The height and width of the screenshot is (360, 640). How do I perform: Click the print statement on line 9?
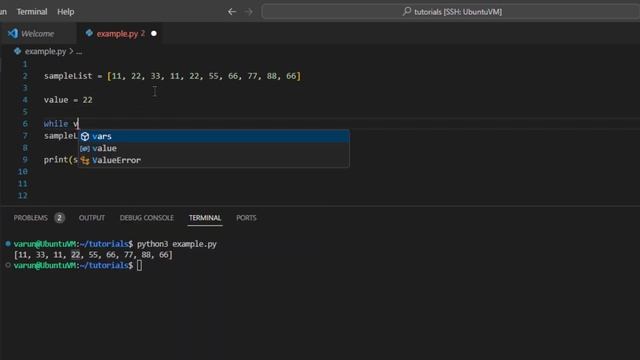point(60,160)
